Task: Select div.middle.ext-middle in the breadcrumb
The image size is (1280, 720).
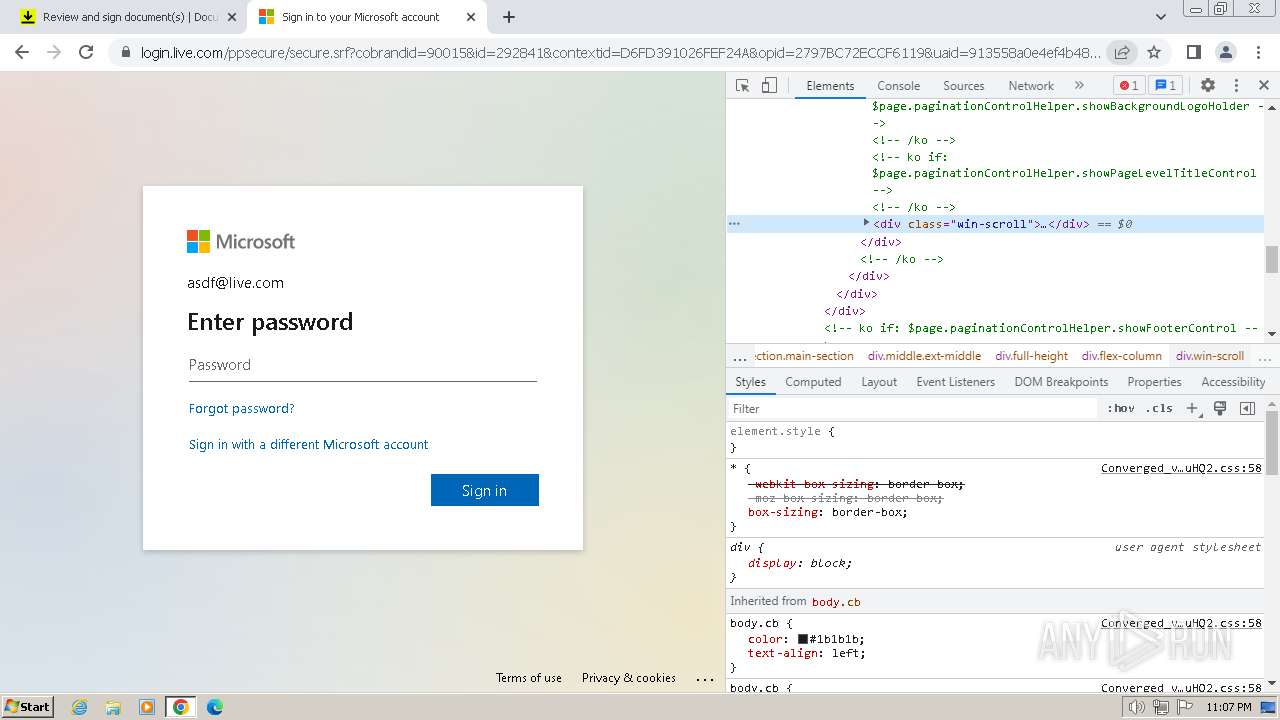Action: pos(925,356)
